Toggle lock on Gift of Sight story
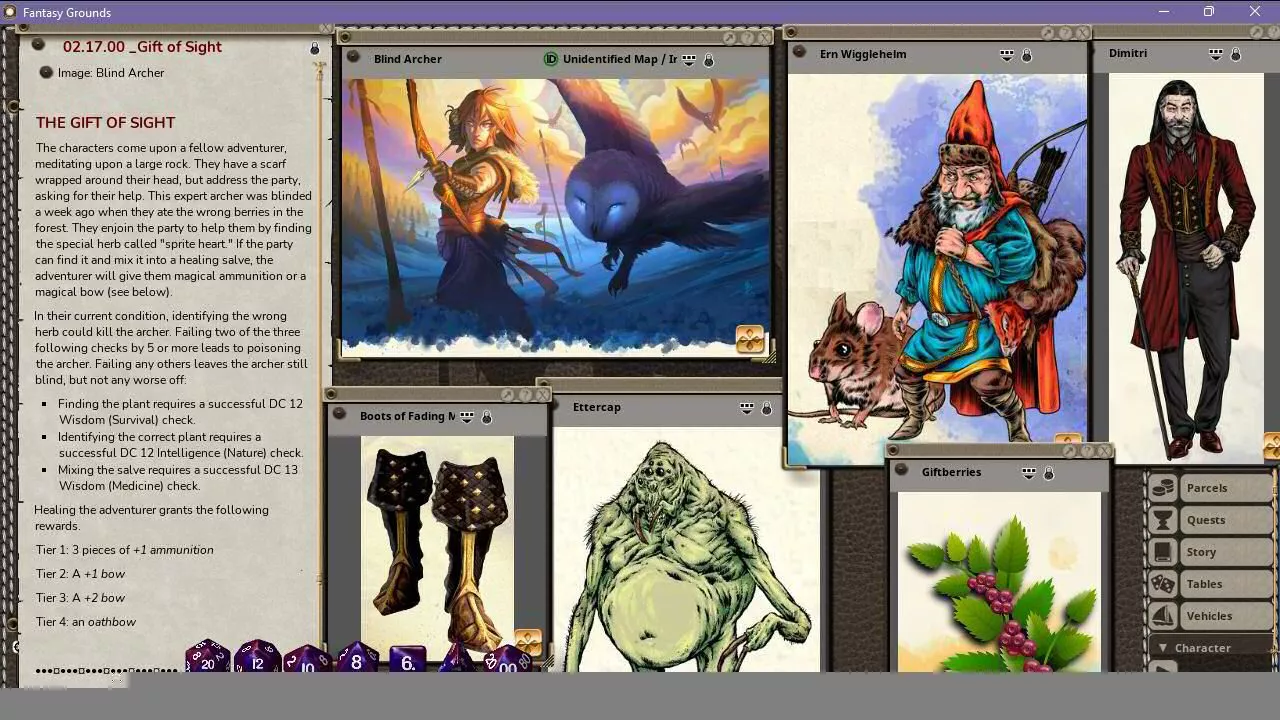 tap(315, 48)
